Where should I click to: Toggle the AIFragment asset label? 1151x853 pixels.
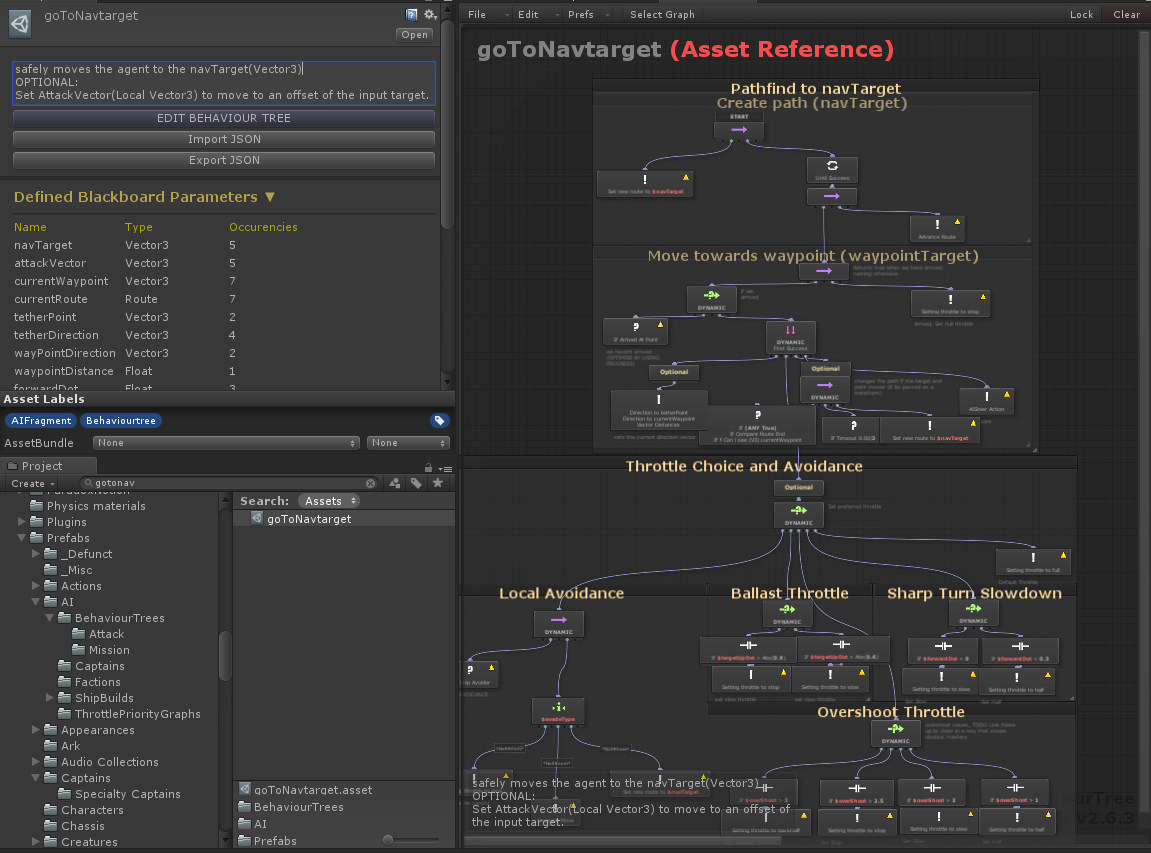click(41, 421)
